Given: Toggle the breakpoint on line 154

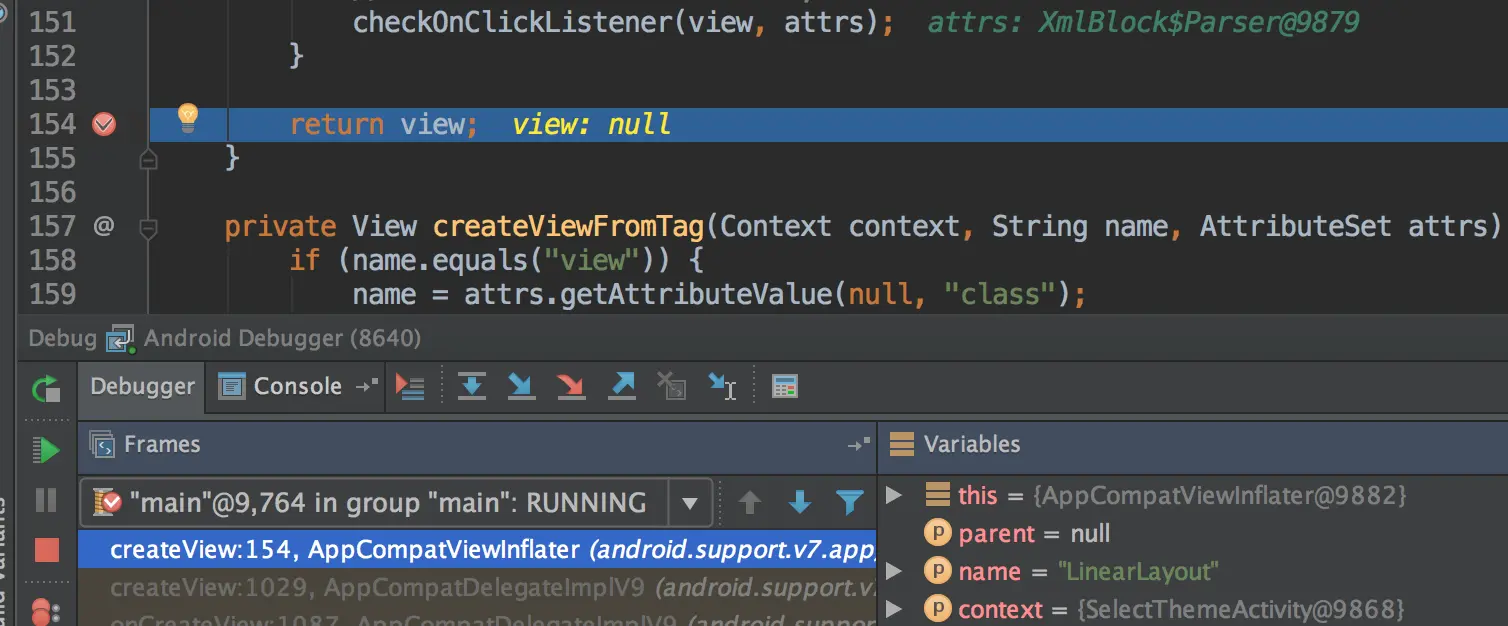Looking at the screenshot, I should [104, 124].
